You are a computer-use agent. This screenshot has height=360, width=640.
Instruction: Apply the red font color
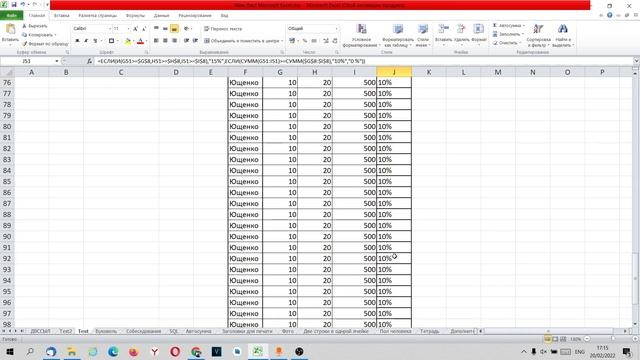coord(140,41)
